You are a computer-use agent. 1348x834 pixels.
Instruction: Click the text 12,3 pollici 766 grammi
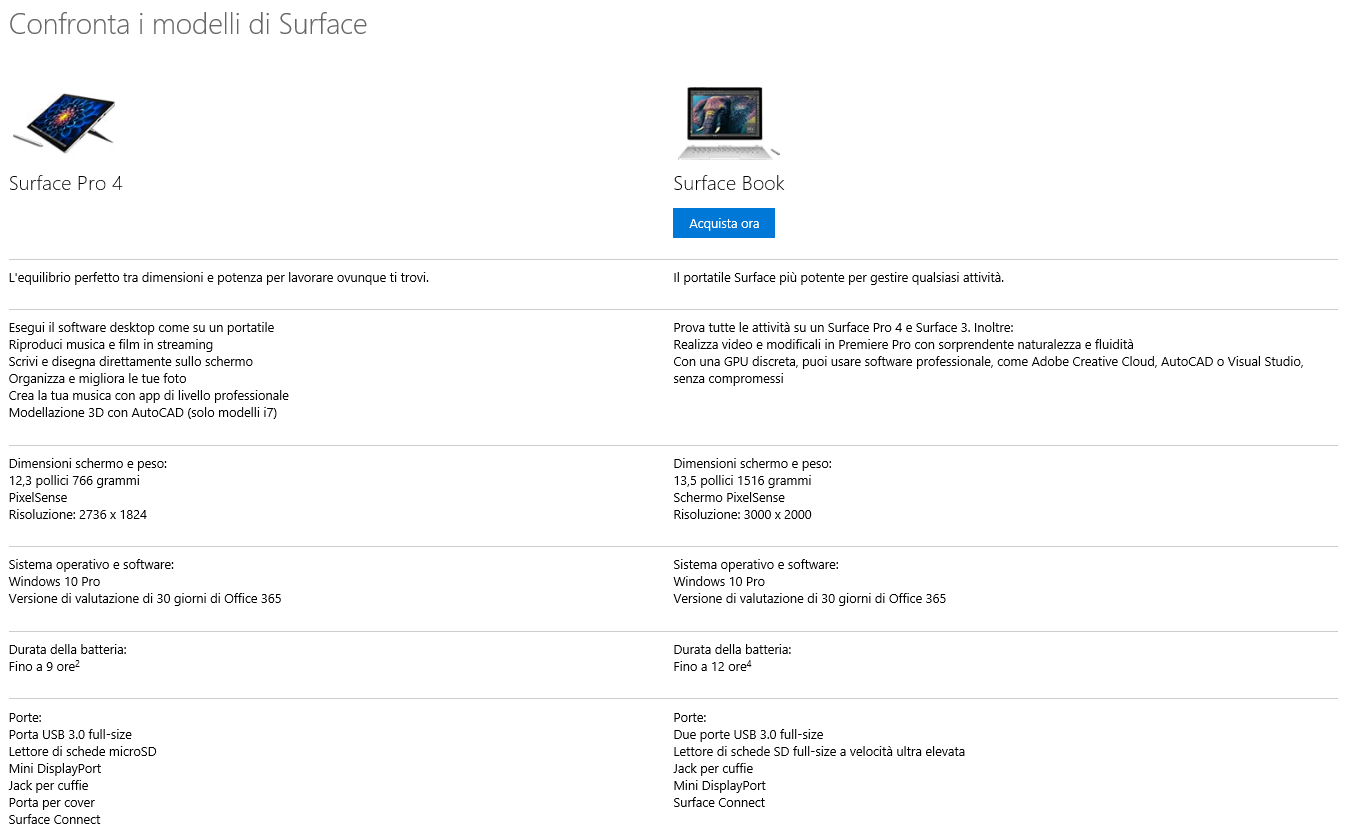tap(74, 481)
